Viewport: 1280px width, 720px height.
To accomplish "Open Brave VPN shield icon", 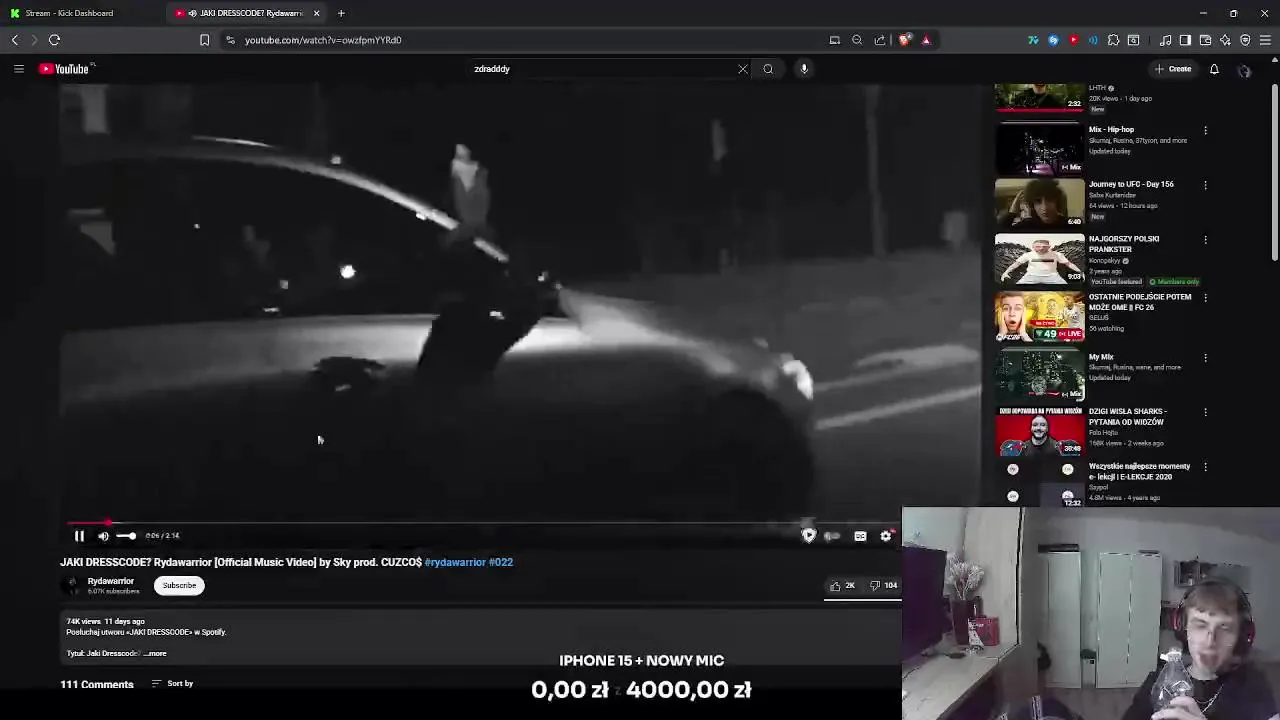I will coord(1245,40).
